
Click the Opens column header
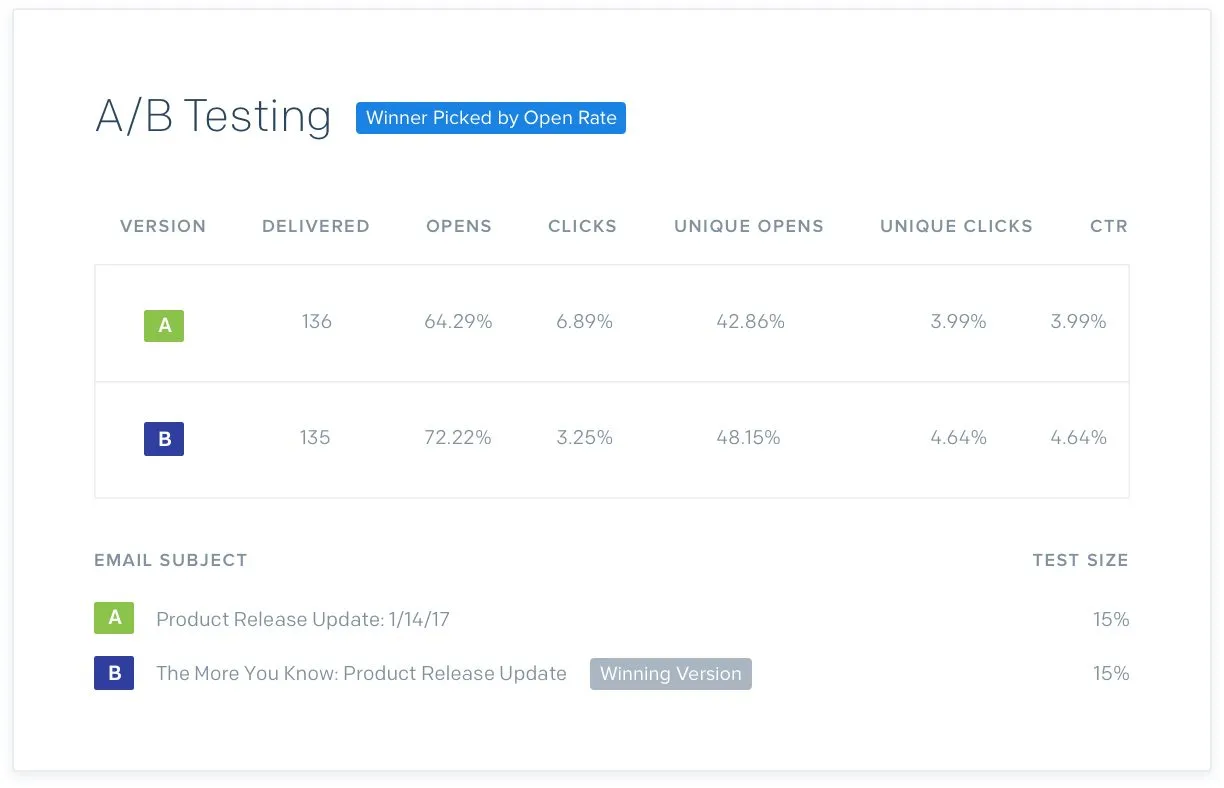(459, 226)
